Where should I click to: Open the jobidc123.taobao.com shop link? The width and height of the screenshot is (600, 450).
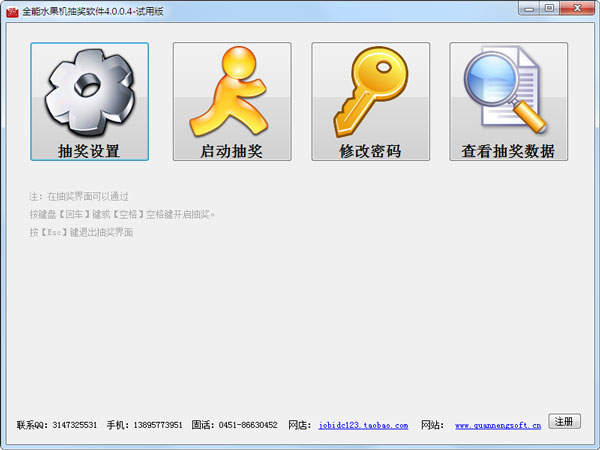coord(363,425)
